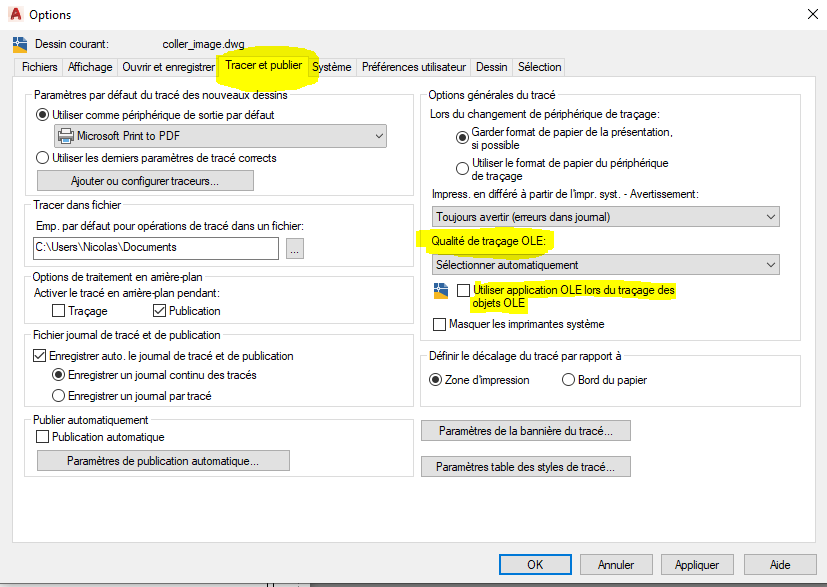
Task: Expand the Toujours avertir dropdown
Action: [x=606, y=216]
